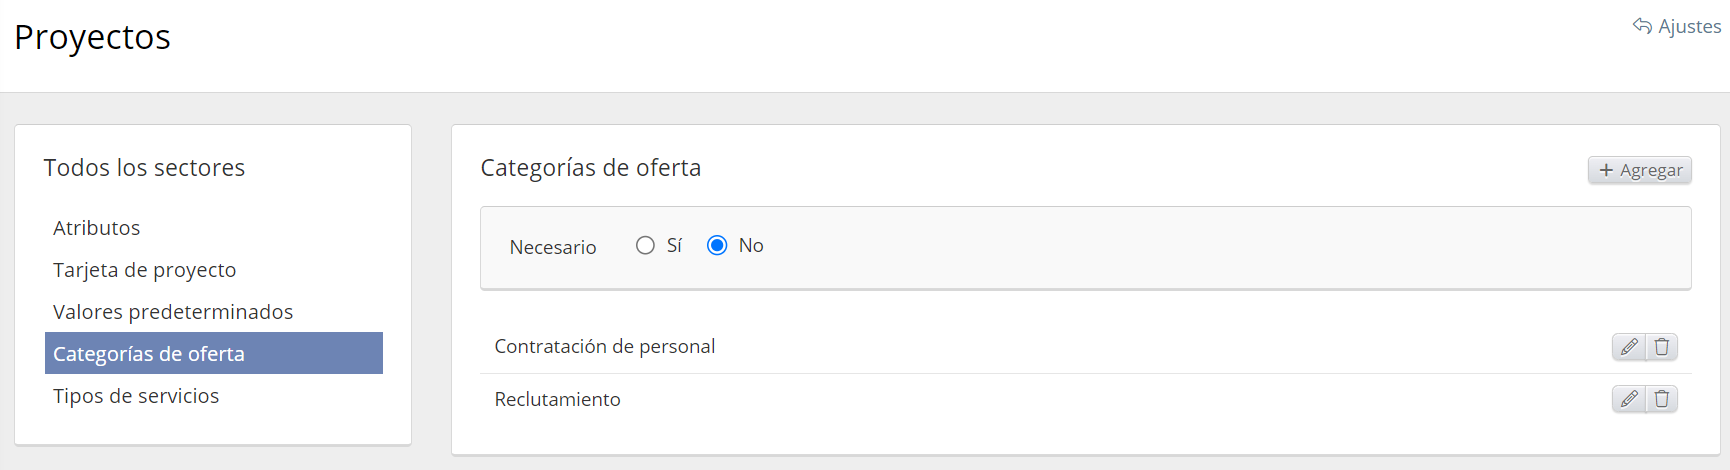Return to Ajustes via the top link
The image size is (1730, 470).
pos(1689,26)
